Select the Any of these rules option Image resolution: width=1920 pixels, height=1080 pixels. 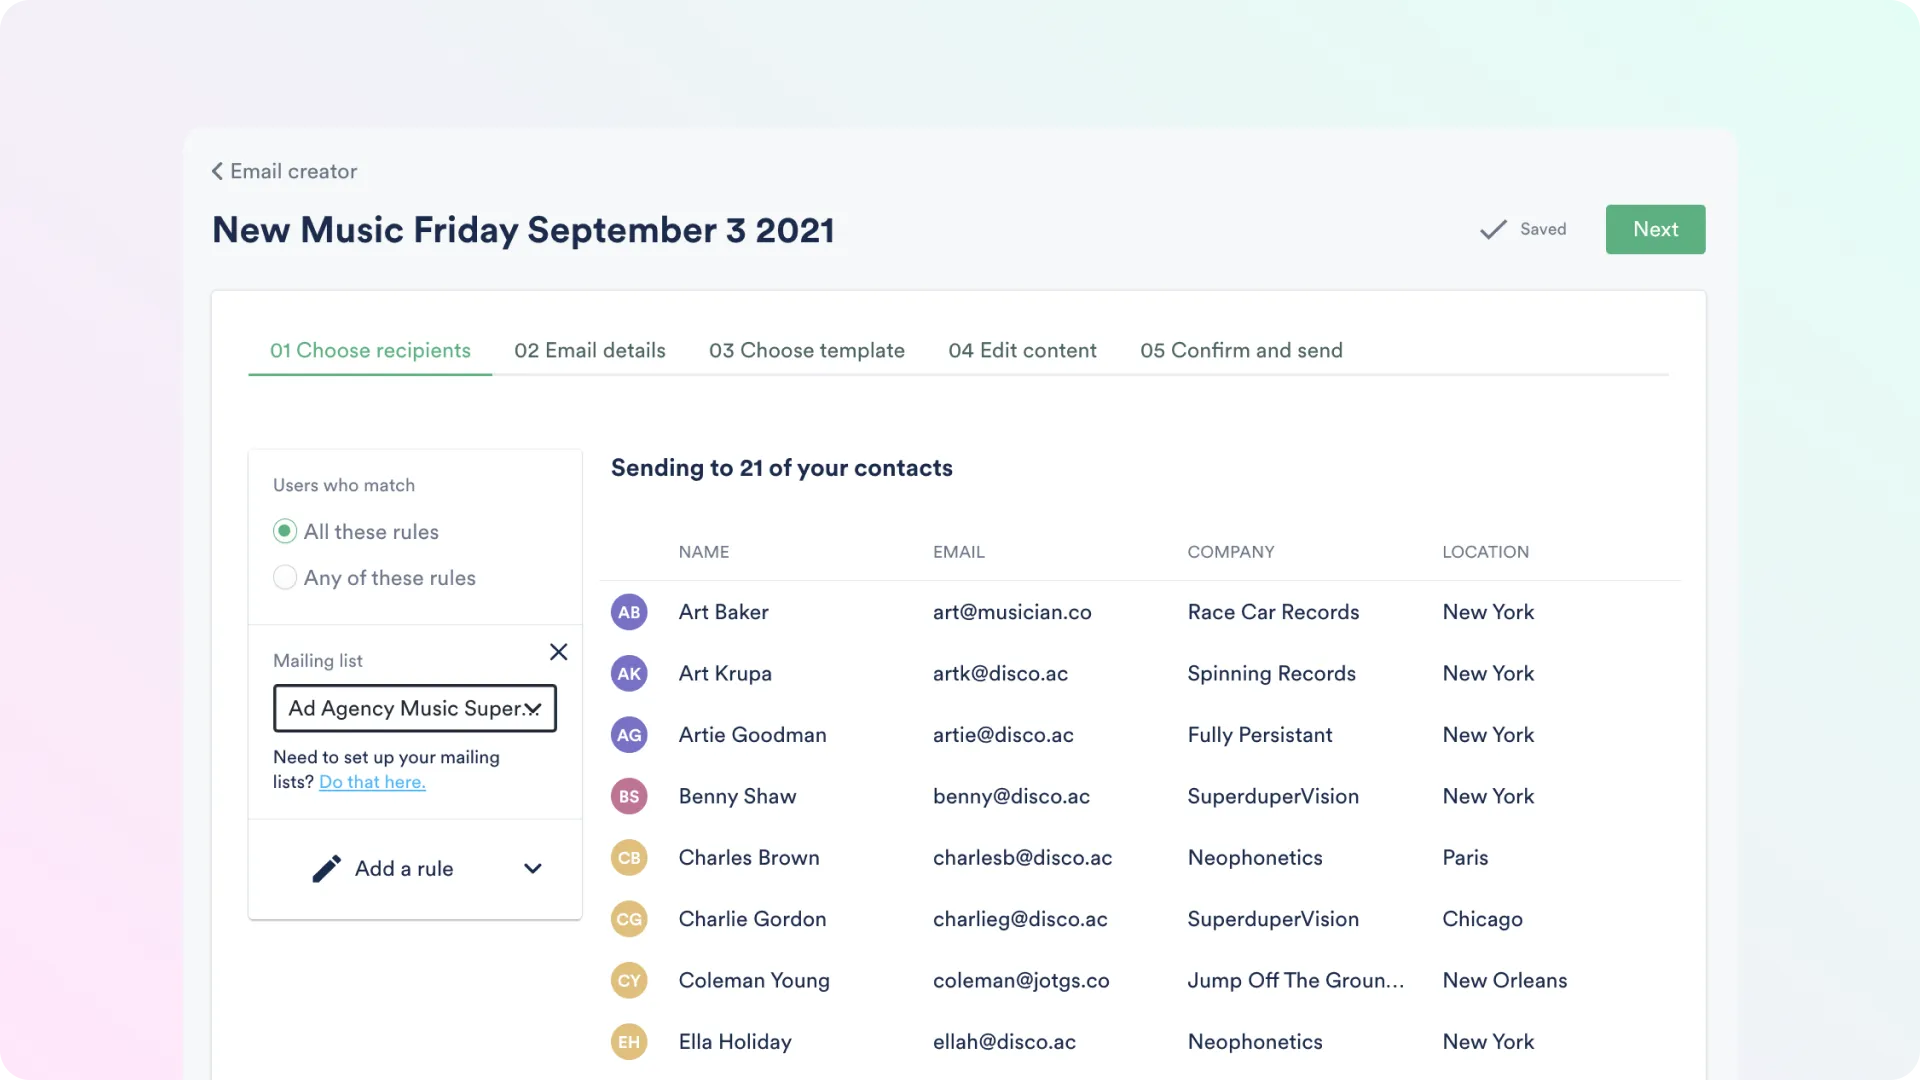(284, 577)
